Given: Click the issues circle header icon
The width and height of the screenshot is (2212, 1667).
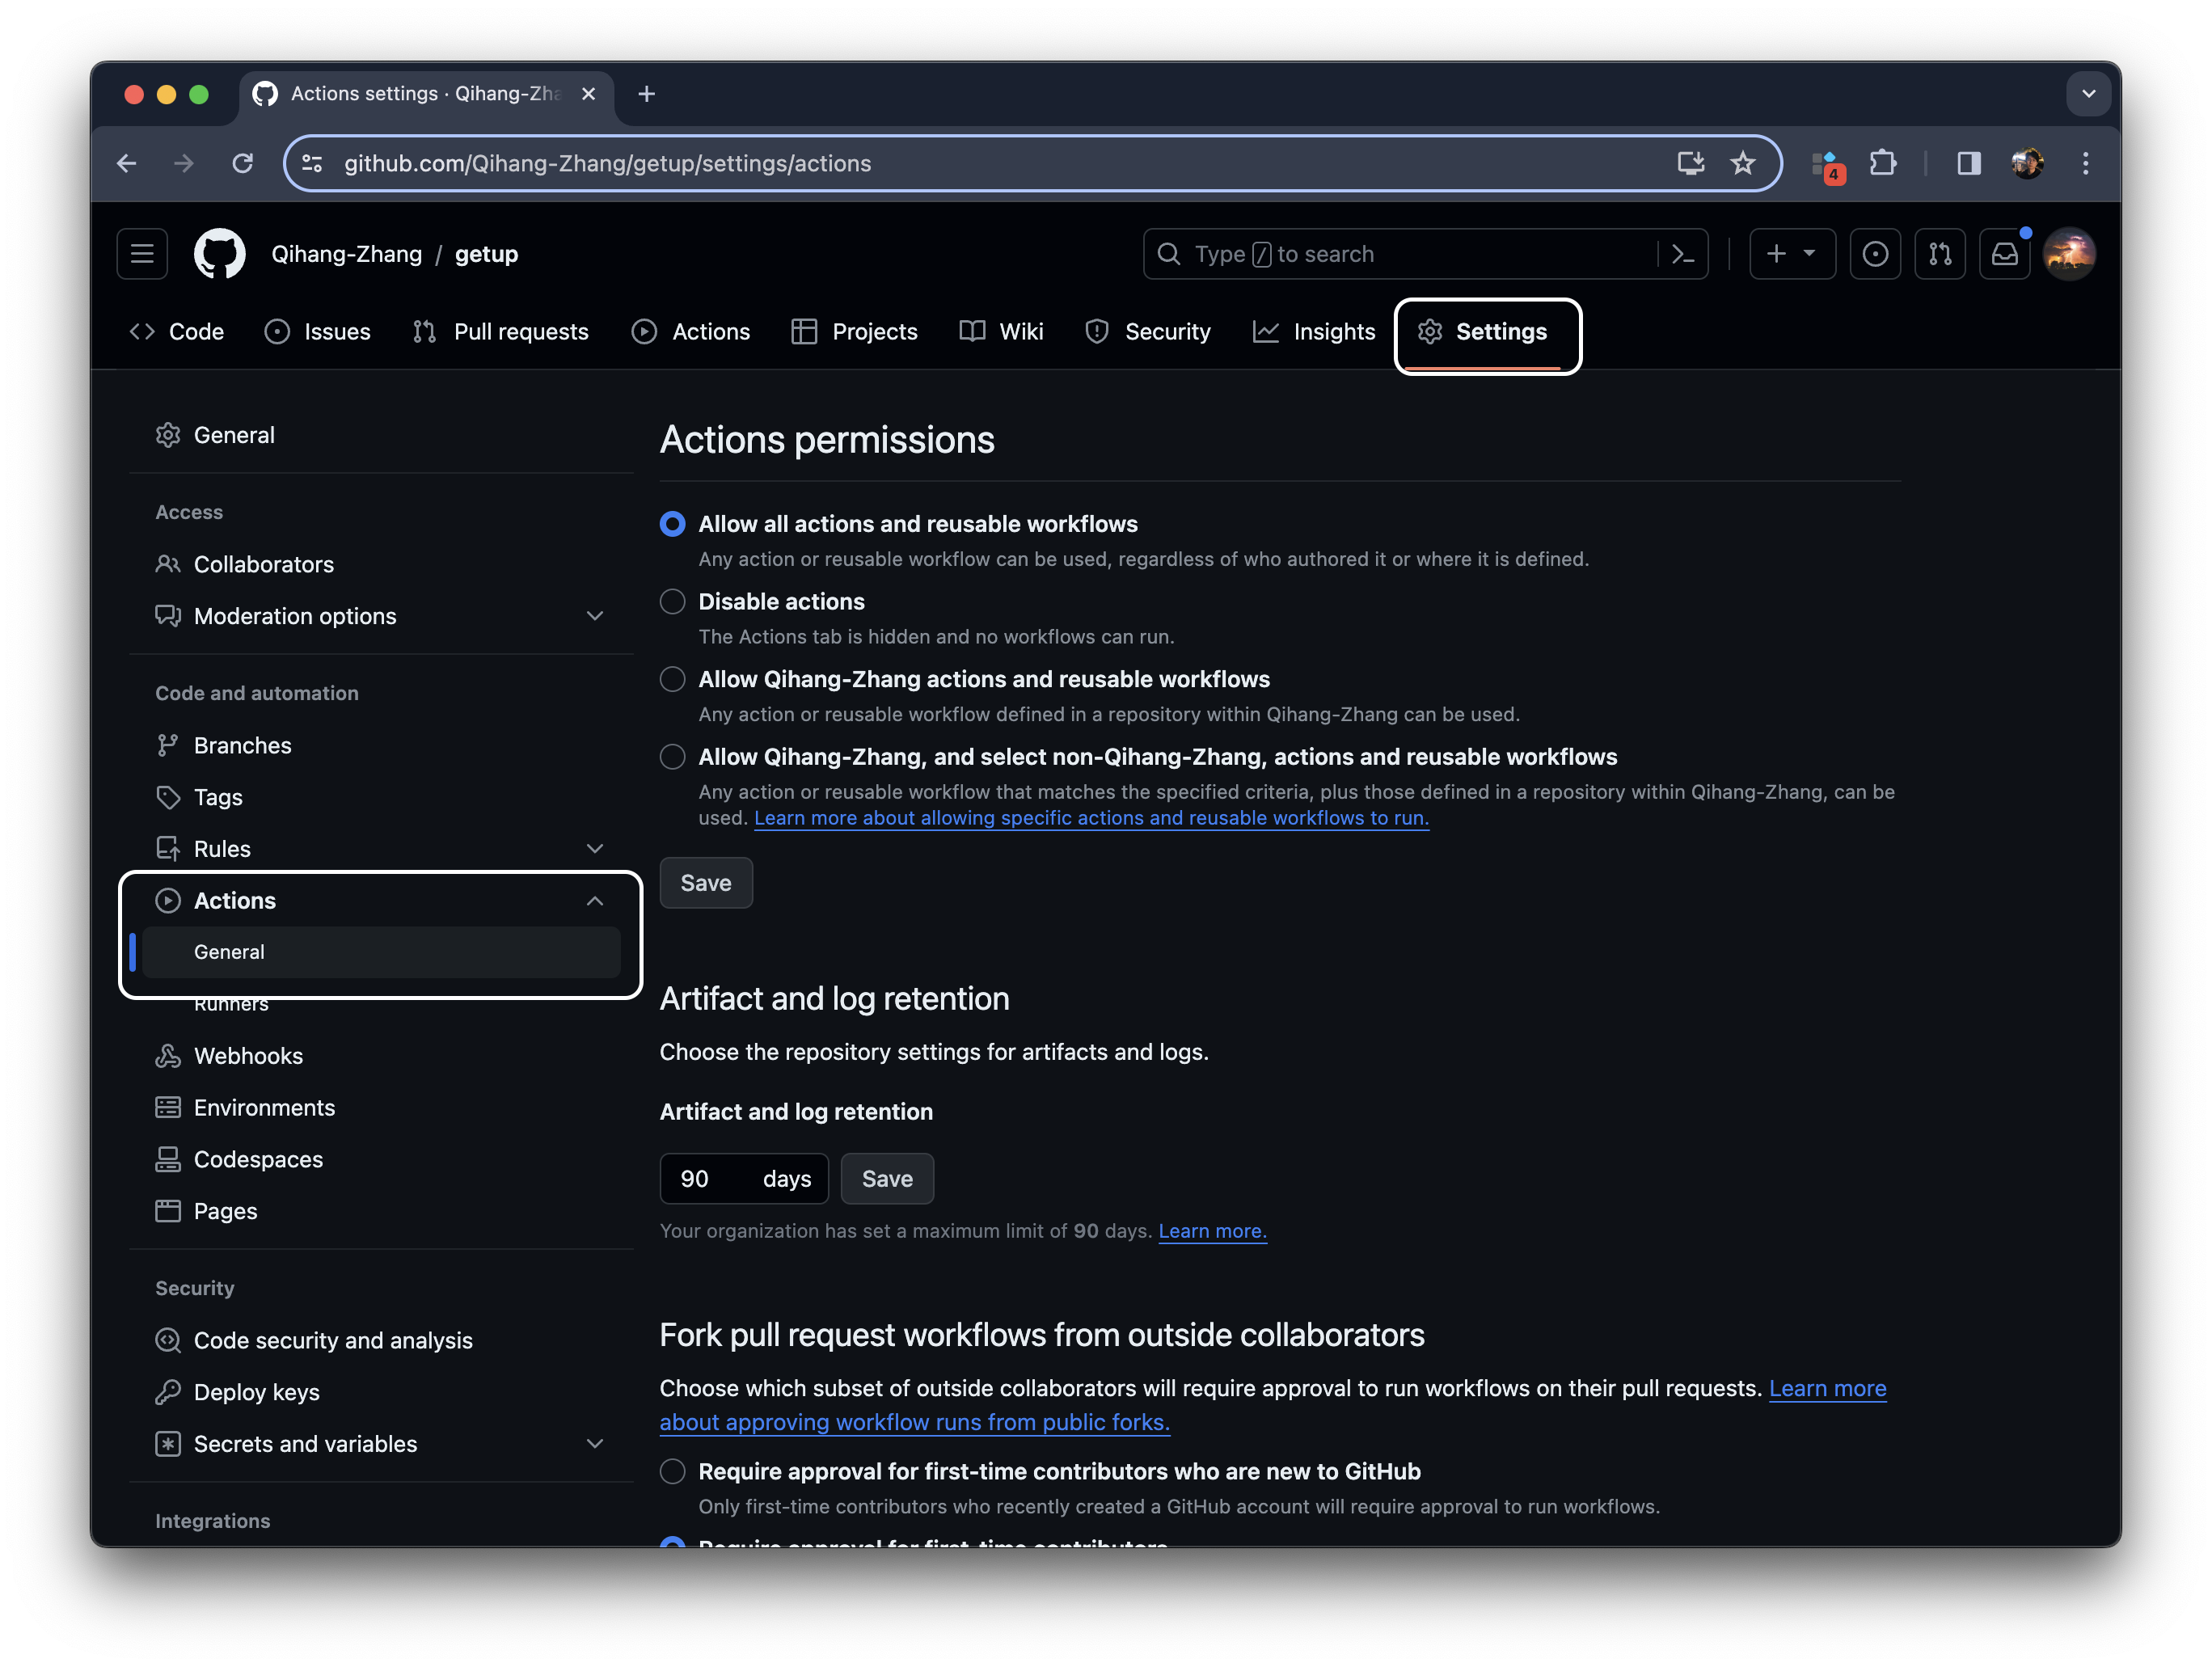Looking at the screenshot, I should coord(1875,254).
